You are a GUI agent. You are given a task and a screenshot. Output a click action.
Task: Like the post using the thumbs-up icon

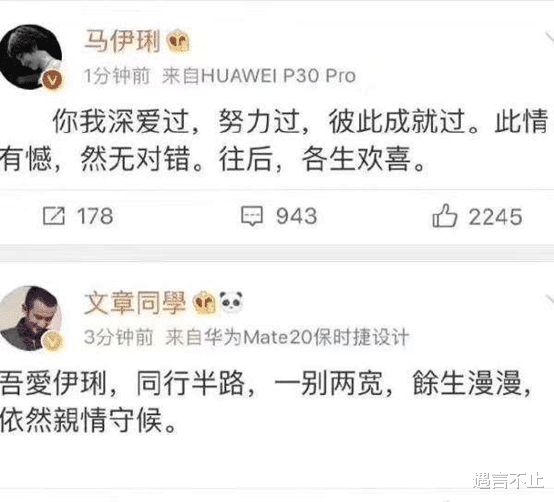(x=445, y=215)
